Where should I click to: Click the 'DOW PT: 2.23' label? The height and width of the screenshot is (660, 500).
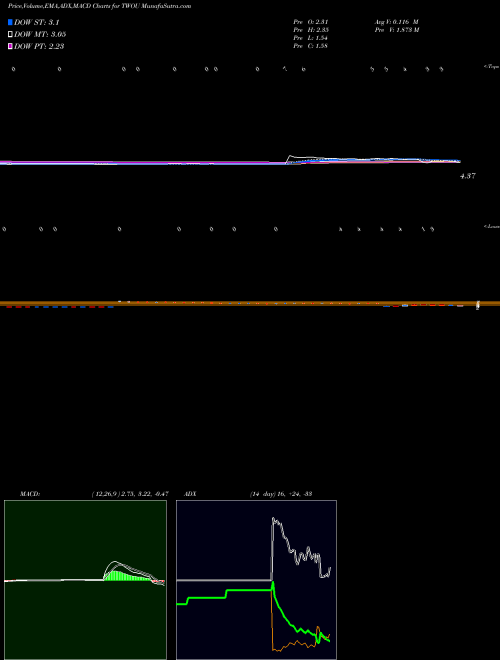tap(39, 47)
